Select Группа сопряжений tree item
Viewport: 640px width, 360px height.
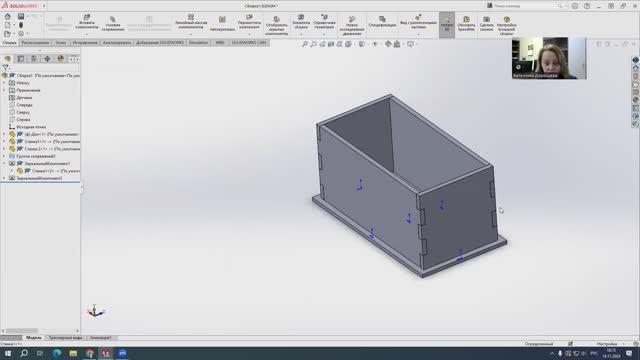click(36, 156)
